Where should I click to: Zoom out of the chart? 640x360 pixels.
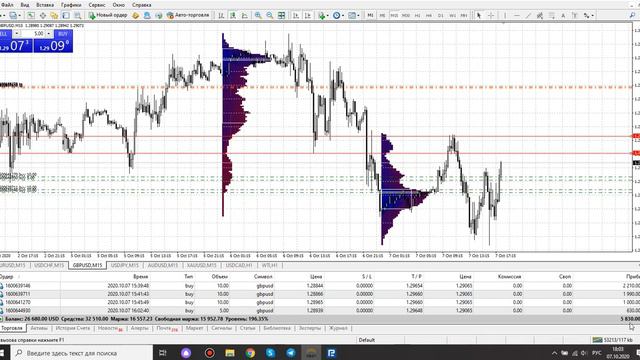(269, 16)
